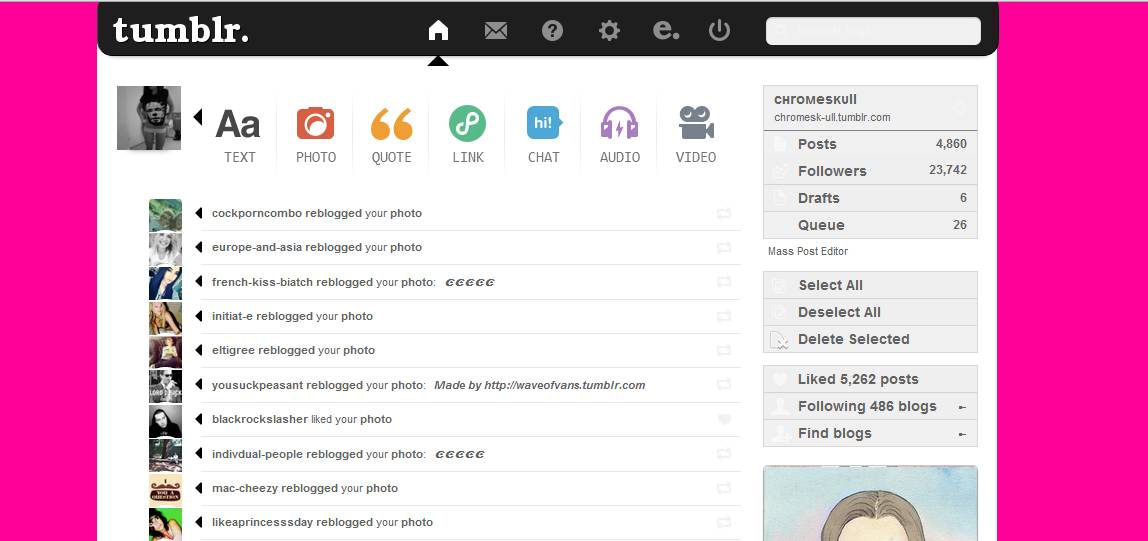This screenshot has width=1148, height=541.
Task: Create a new Text post
Action: (239, 135)
